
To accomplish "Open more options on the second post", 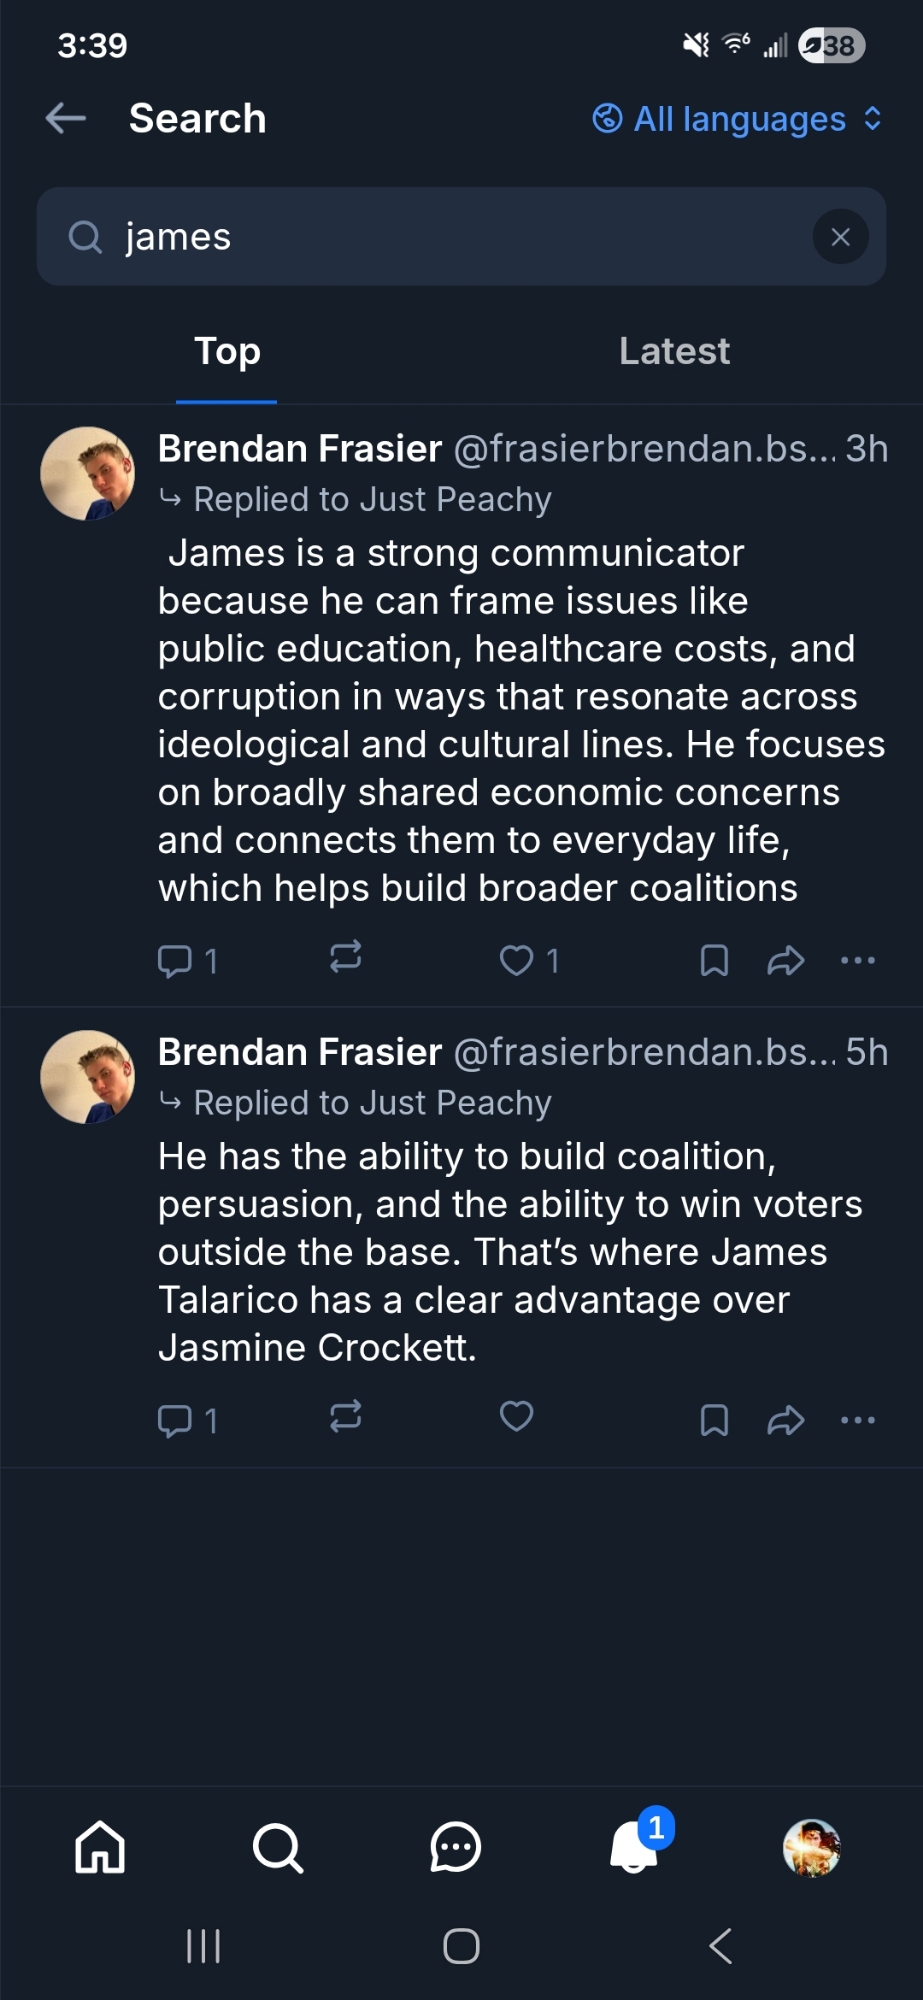I will [x=858, y=1420].
